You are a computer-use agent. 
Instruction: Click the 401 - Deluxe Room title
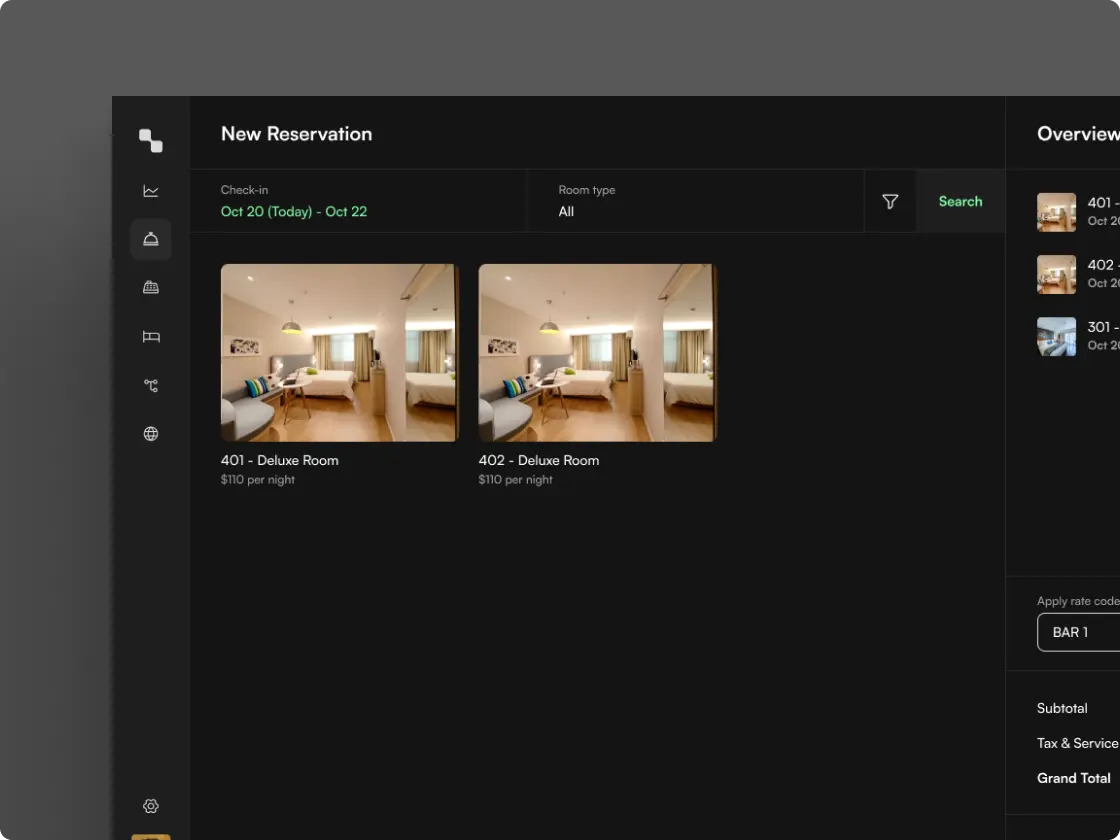click(x=280, y=460)
